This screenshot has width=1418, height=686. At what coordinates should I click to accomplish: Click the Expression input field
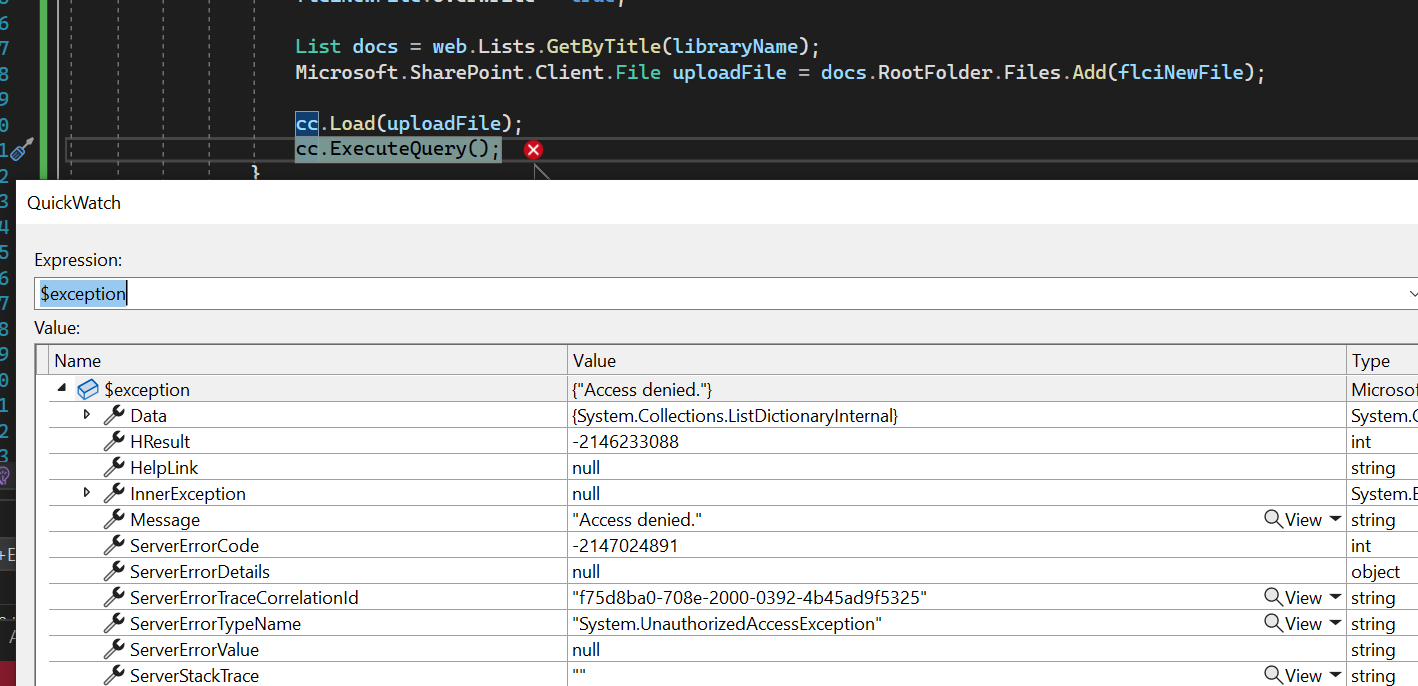720,294
